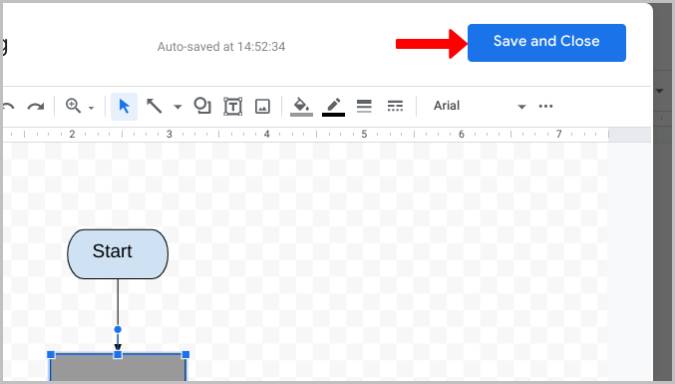Undo the last drawing action
675x384 pixels.
[9, 106]
